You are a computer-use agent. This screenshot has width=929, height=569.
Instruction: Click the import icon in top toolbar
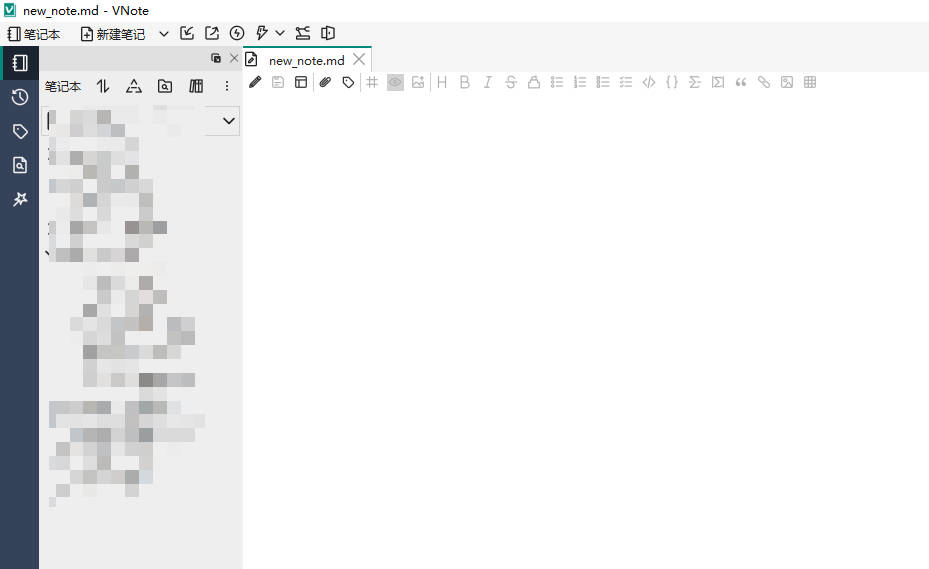click(187, 33)
